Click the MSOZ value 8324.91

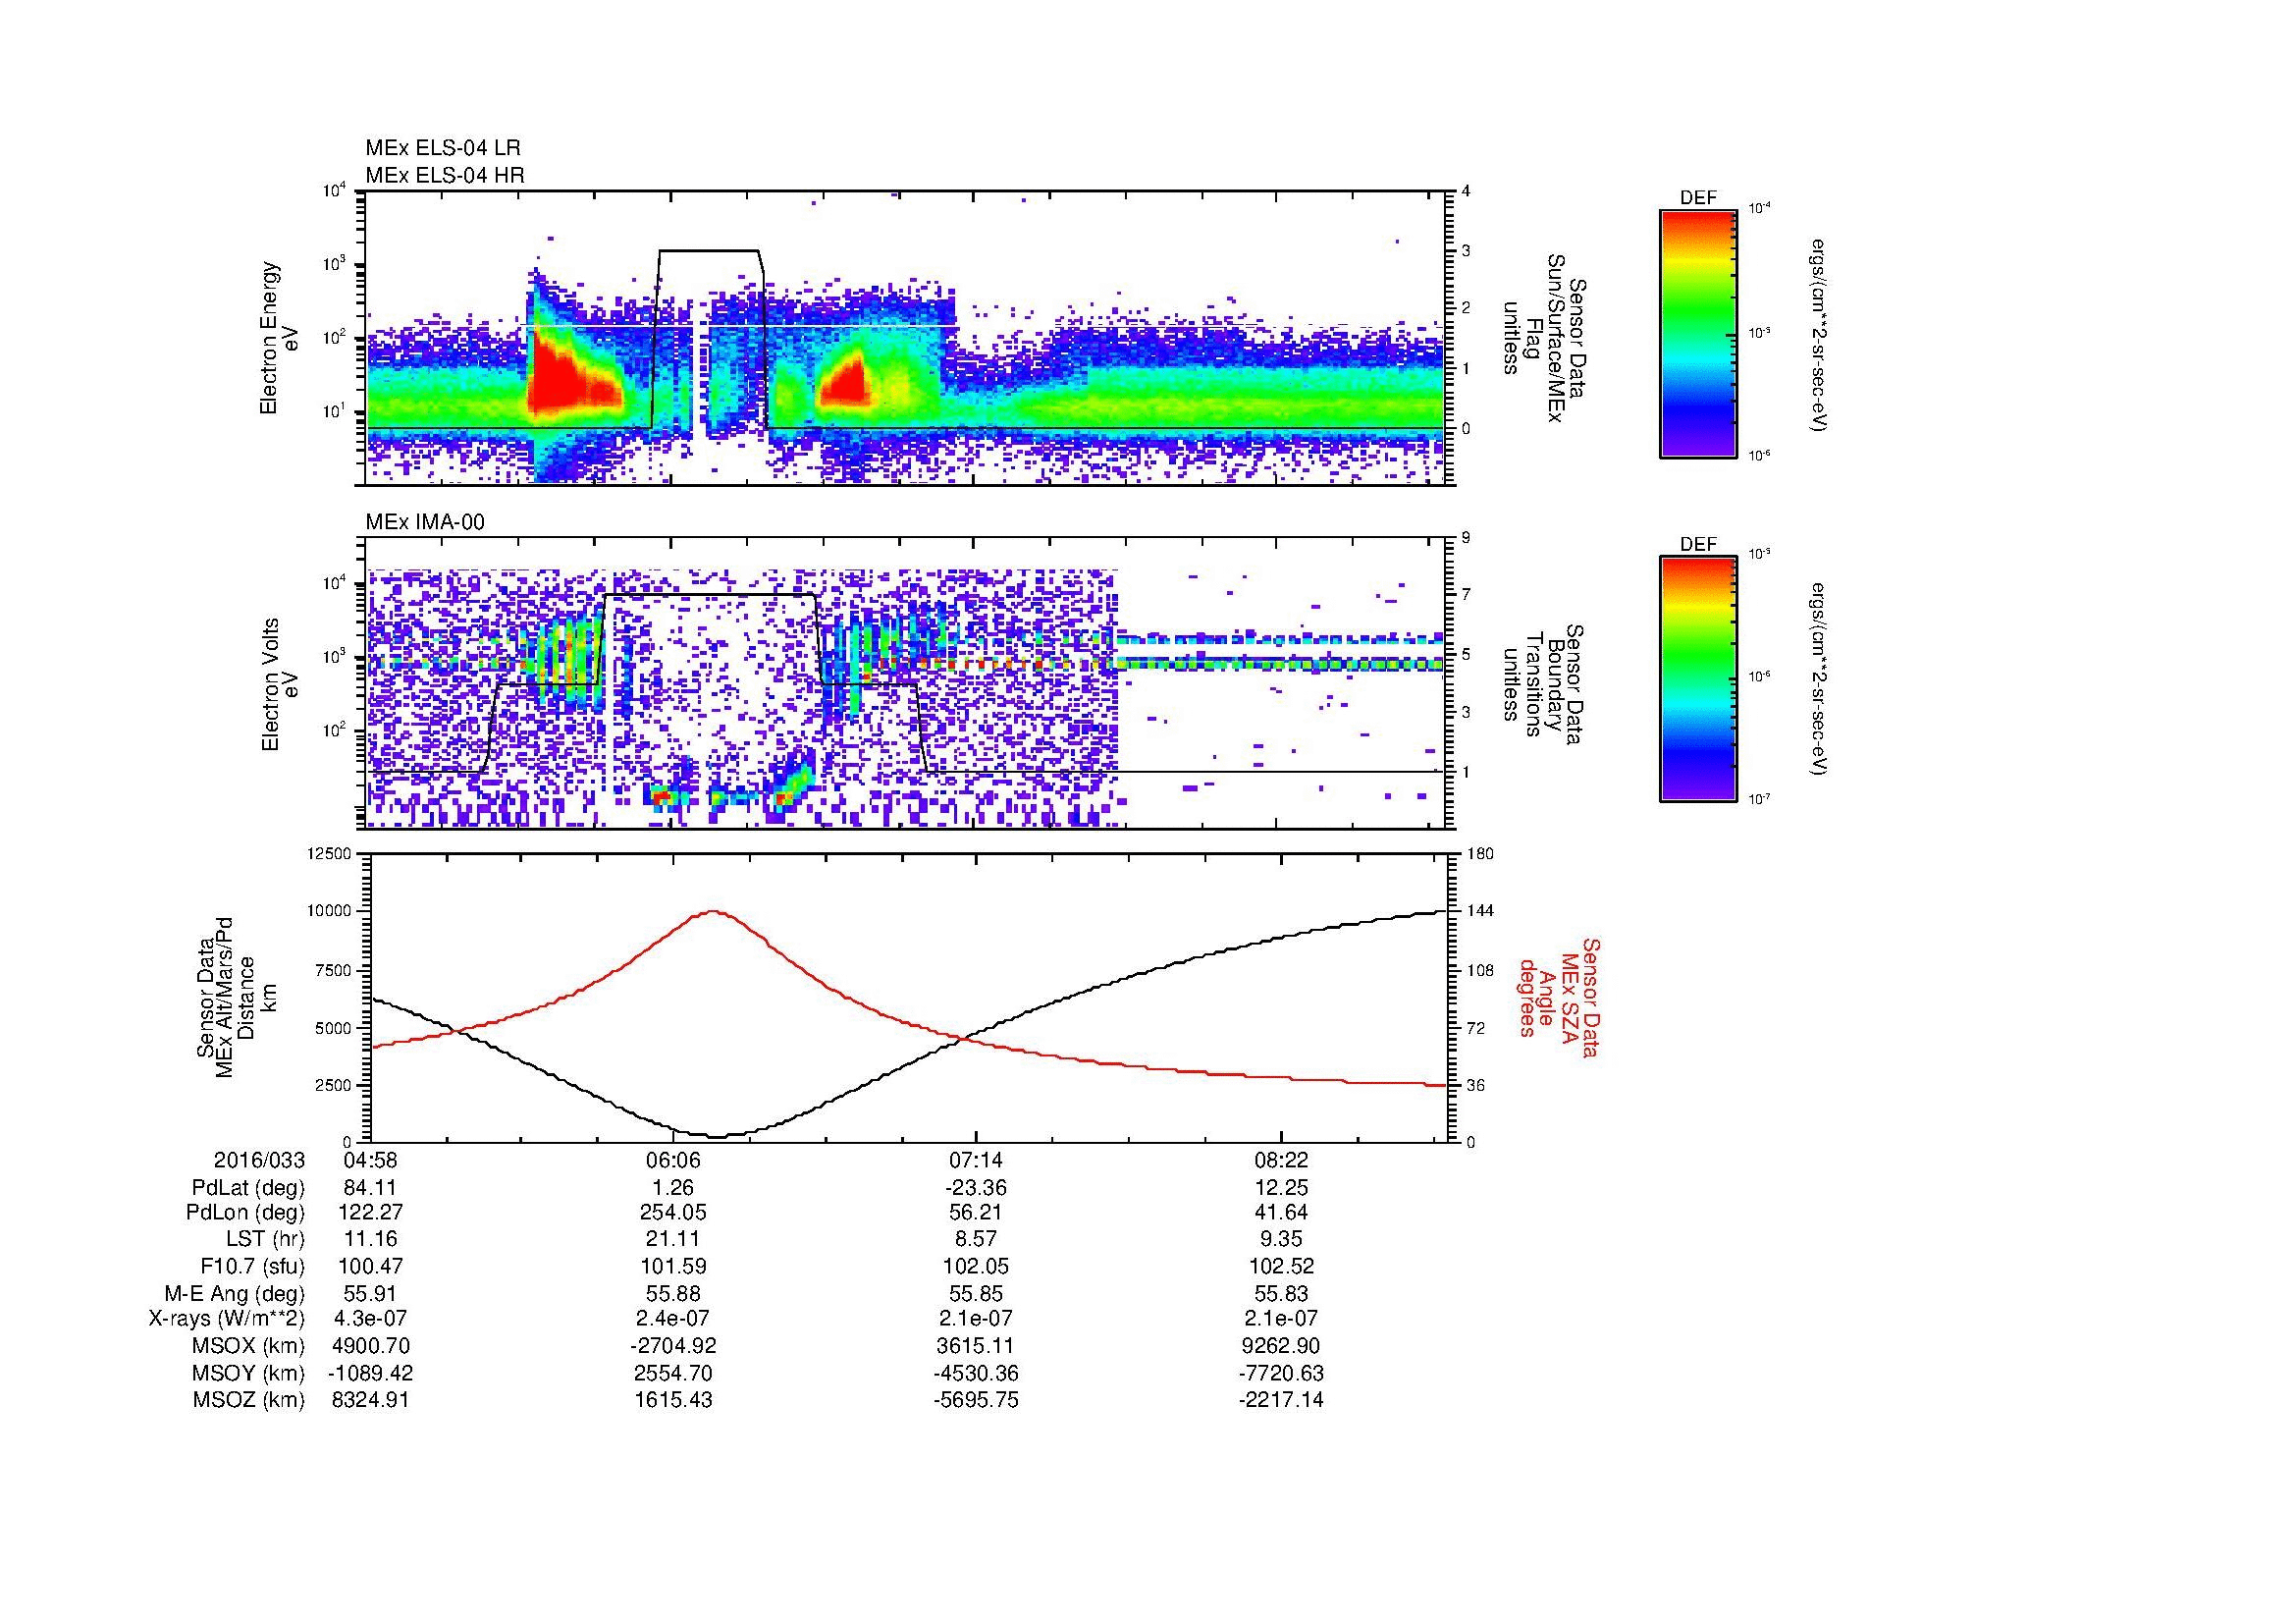coord(371,1400)
